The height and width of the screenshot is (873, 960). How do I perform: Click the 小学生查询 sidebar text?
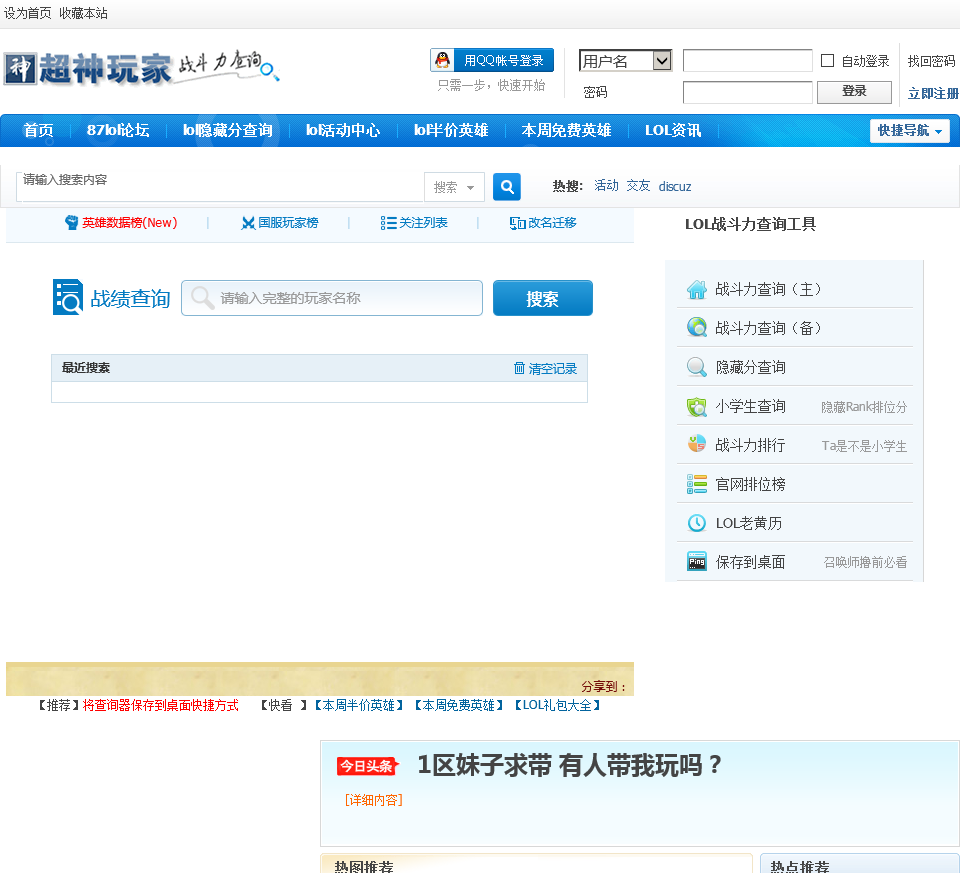click(x=751, y=407)
